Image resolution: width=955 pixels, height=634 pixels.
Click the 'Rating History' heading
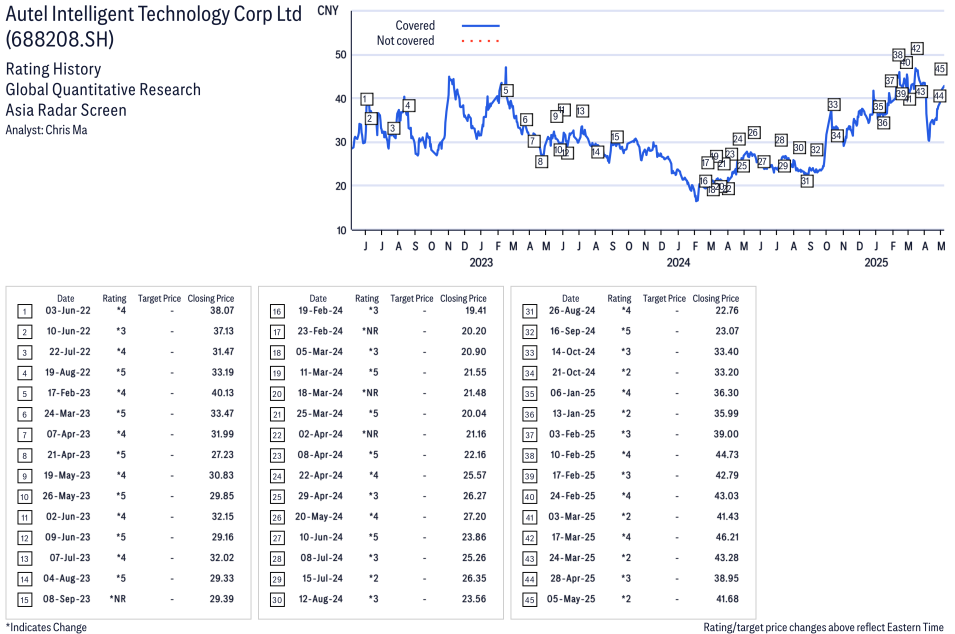click(54, 69)
